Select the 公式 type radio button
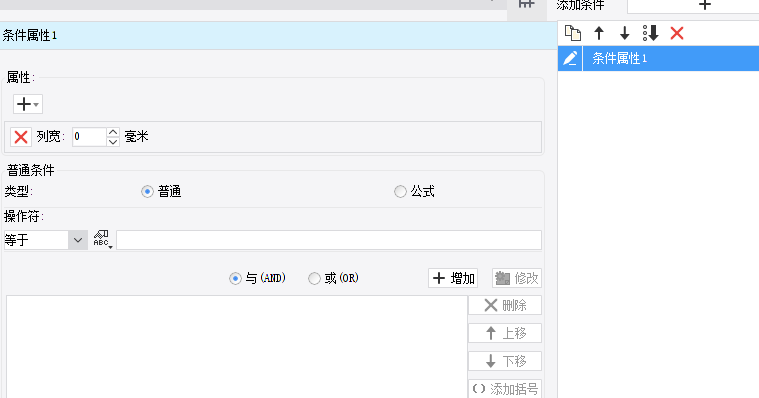 pos(400,192)
